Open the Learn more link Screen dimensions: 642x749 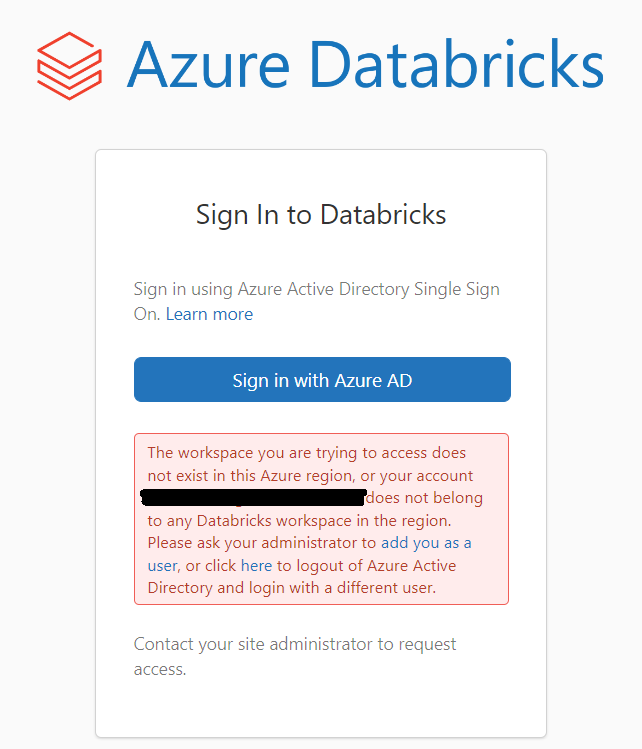click(209, 314)
